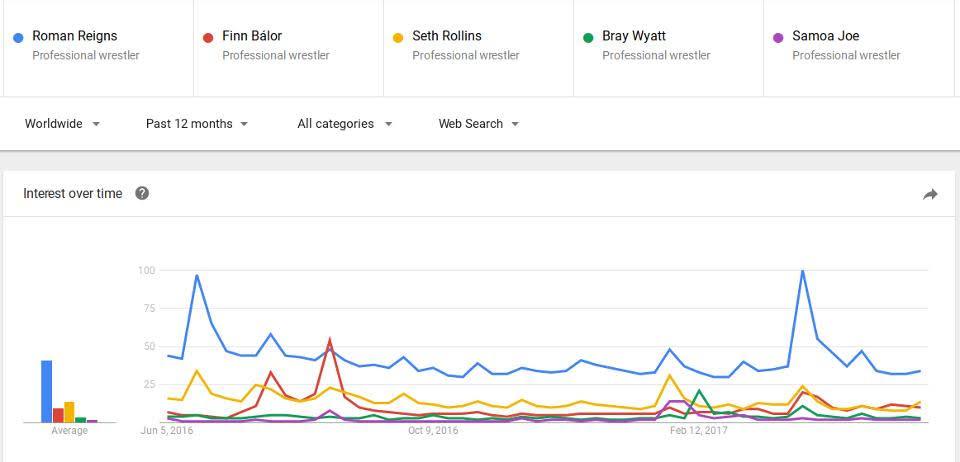Click Bray Wyatt green dot icon
Screen dimensions: 960x462
pyautogui.click(x=588, y=37)
